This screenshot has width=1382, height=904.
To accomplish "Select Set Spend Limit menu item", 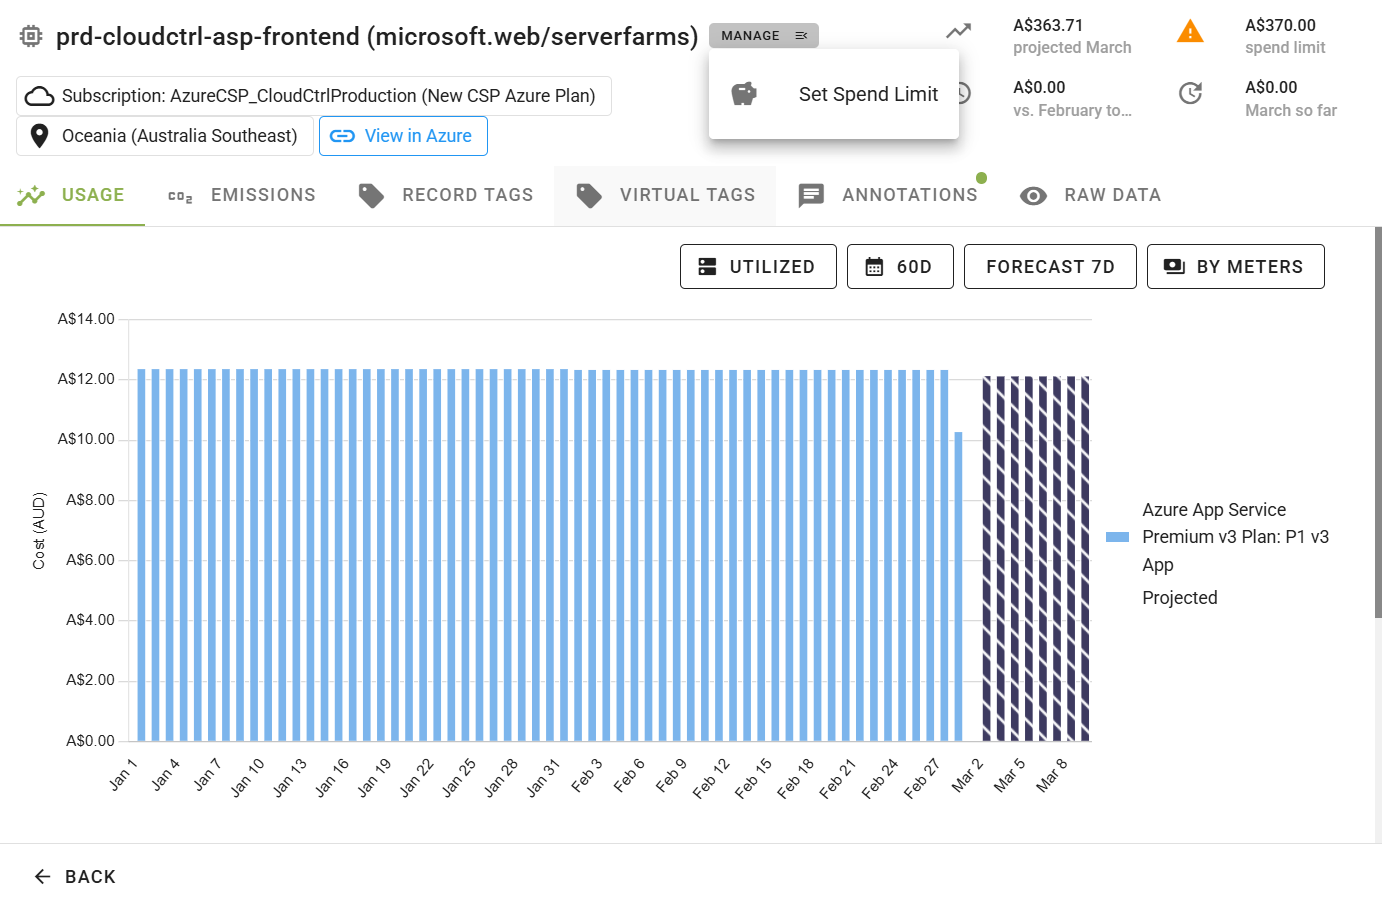I will tap(867, 94).
